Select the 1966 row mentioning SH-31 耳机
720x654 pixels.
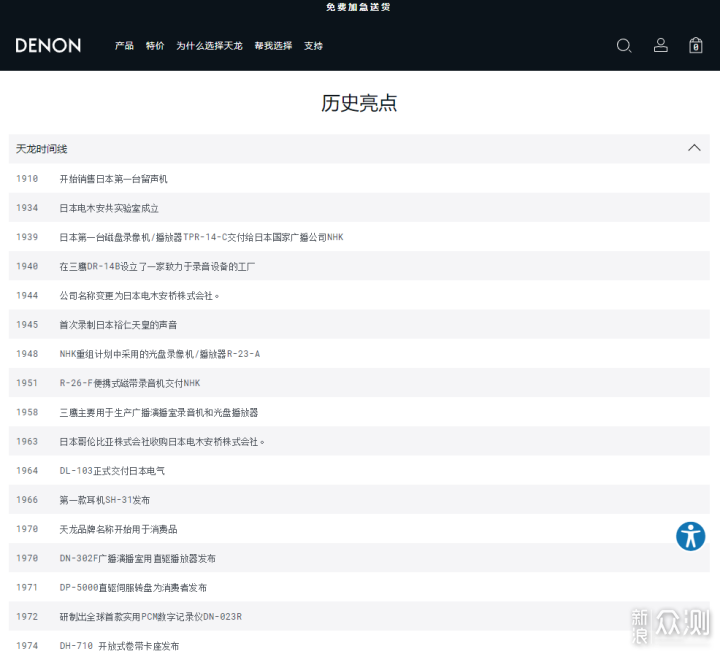coord(359,499)
